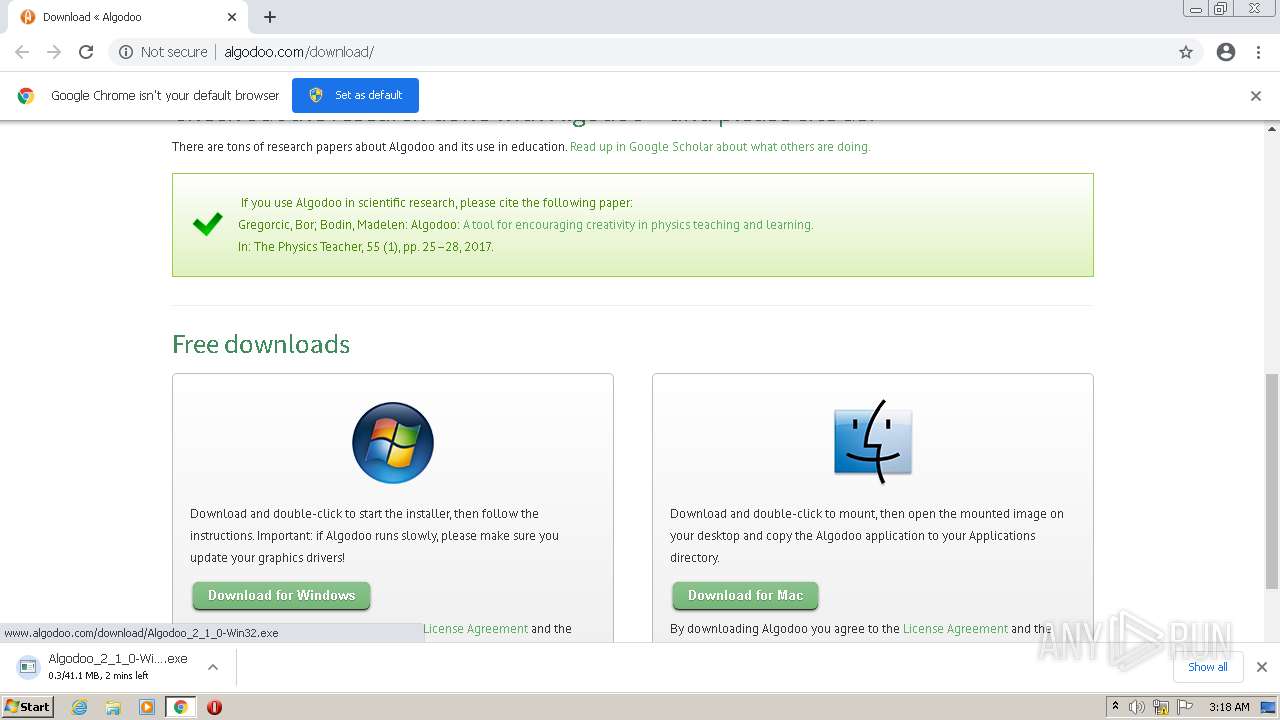Click Show all downloads button

(x=1208, y=667)
